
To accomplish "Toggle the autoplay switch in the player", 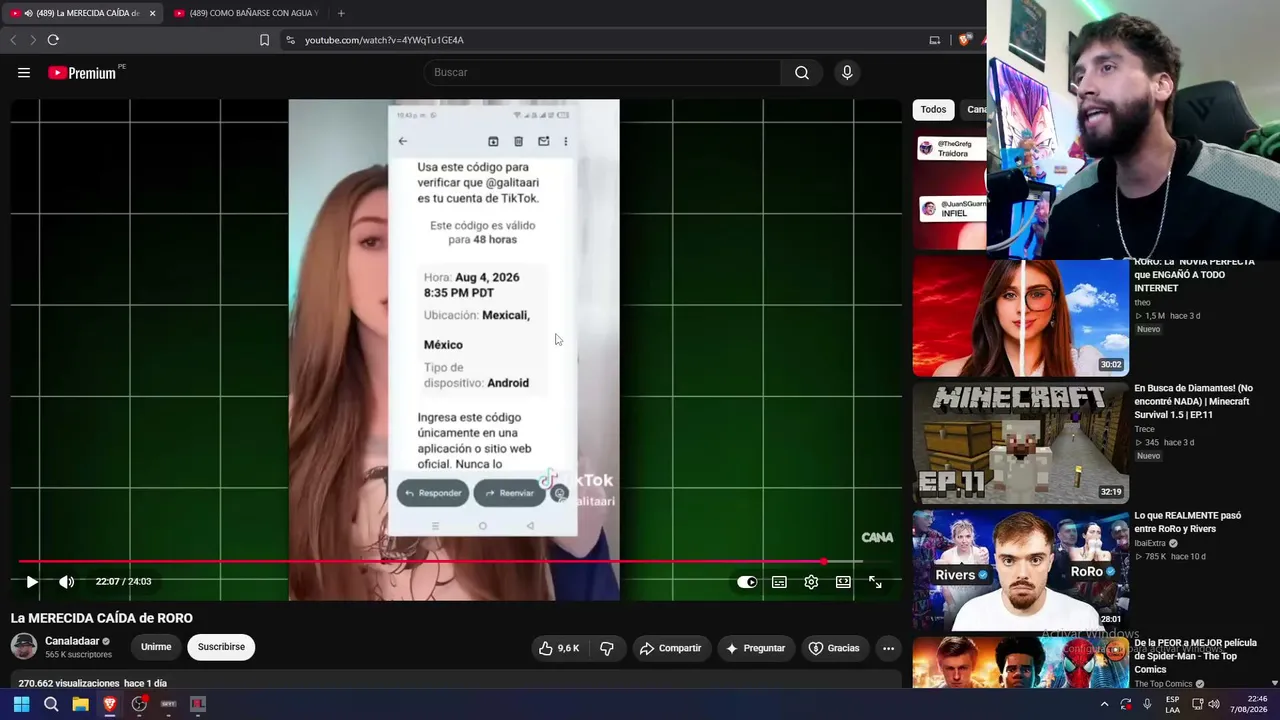I will tap(747, 582).
